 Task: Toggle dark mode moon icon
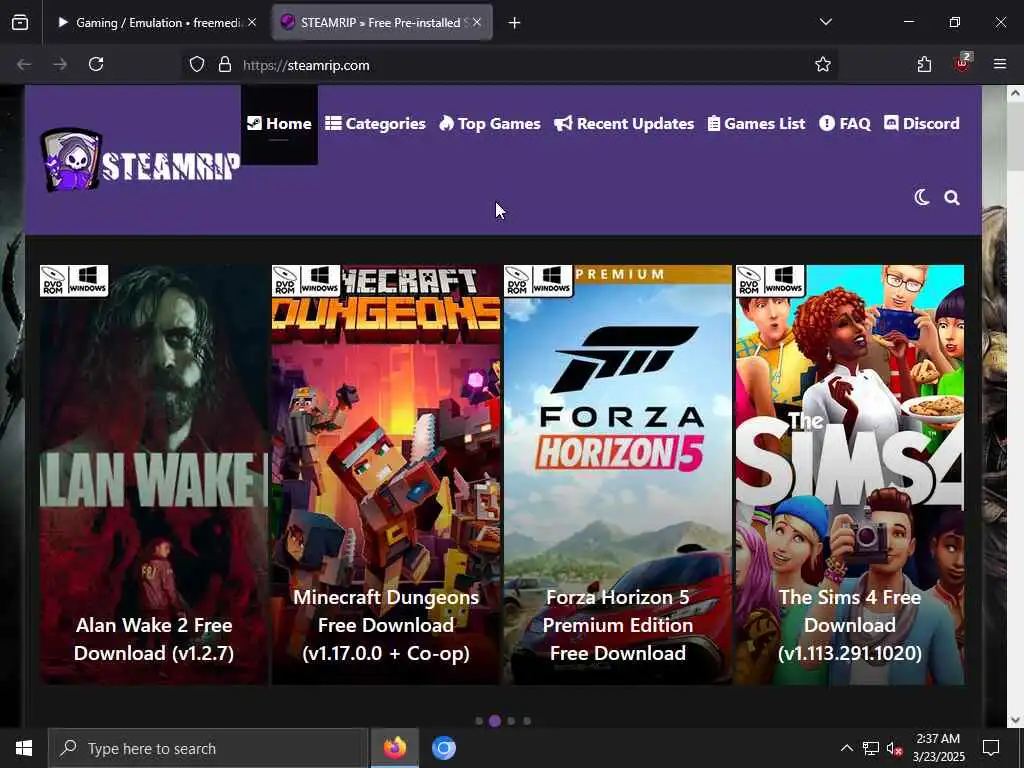pyautogui.click(x=921, y=197)
